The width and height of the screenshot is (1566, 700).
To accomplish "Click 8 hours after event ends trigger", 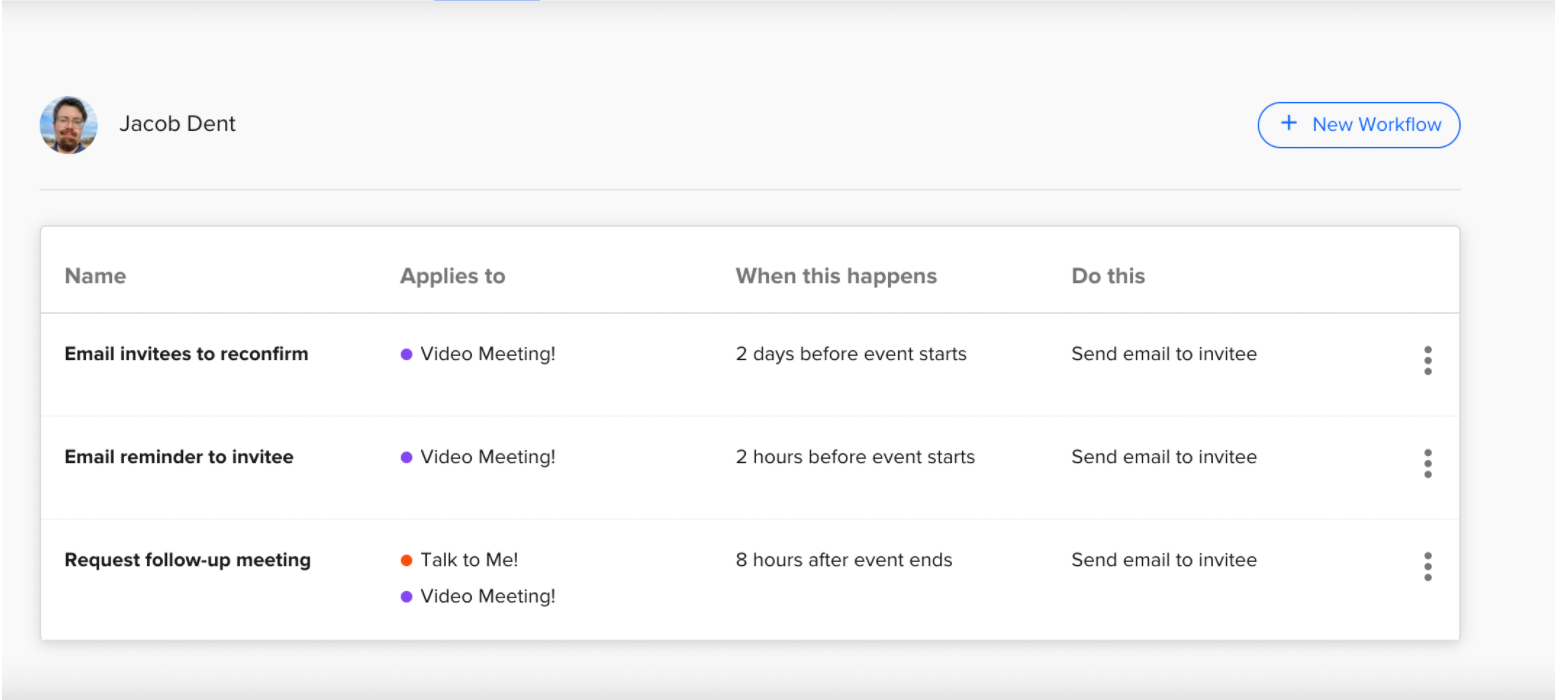I will coord(844,560).
